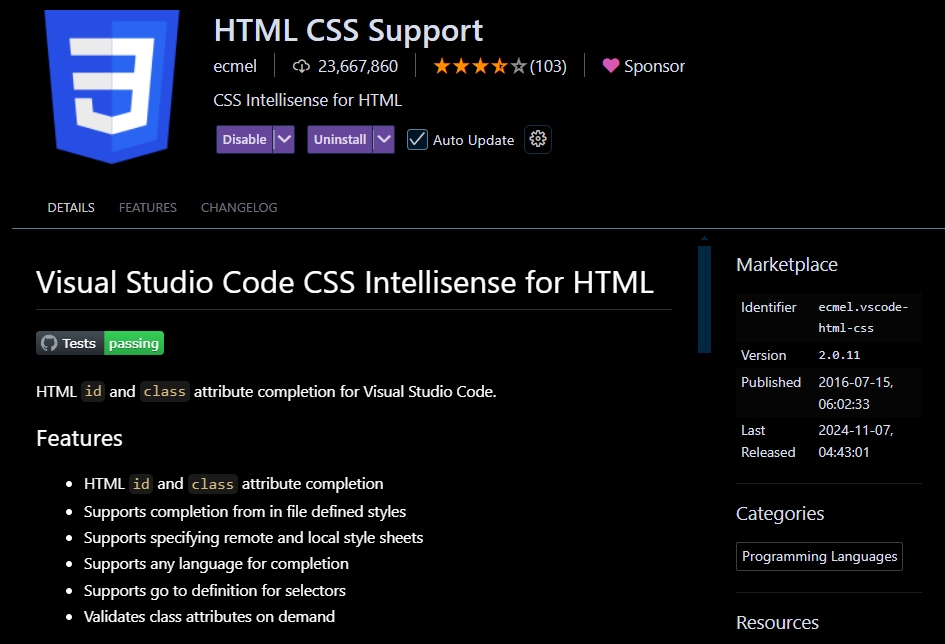Viewport: 945px width, 644px height.
Task: Click the Features heading in readme
Action: (80, 438)
